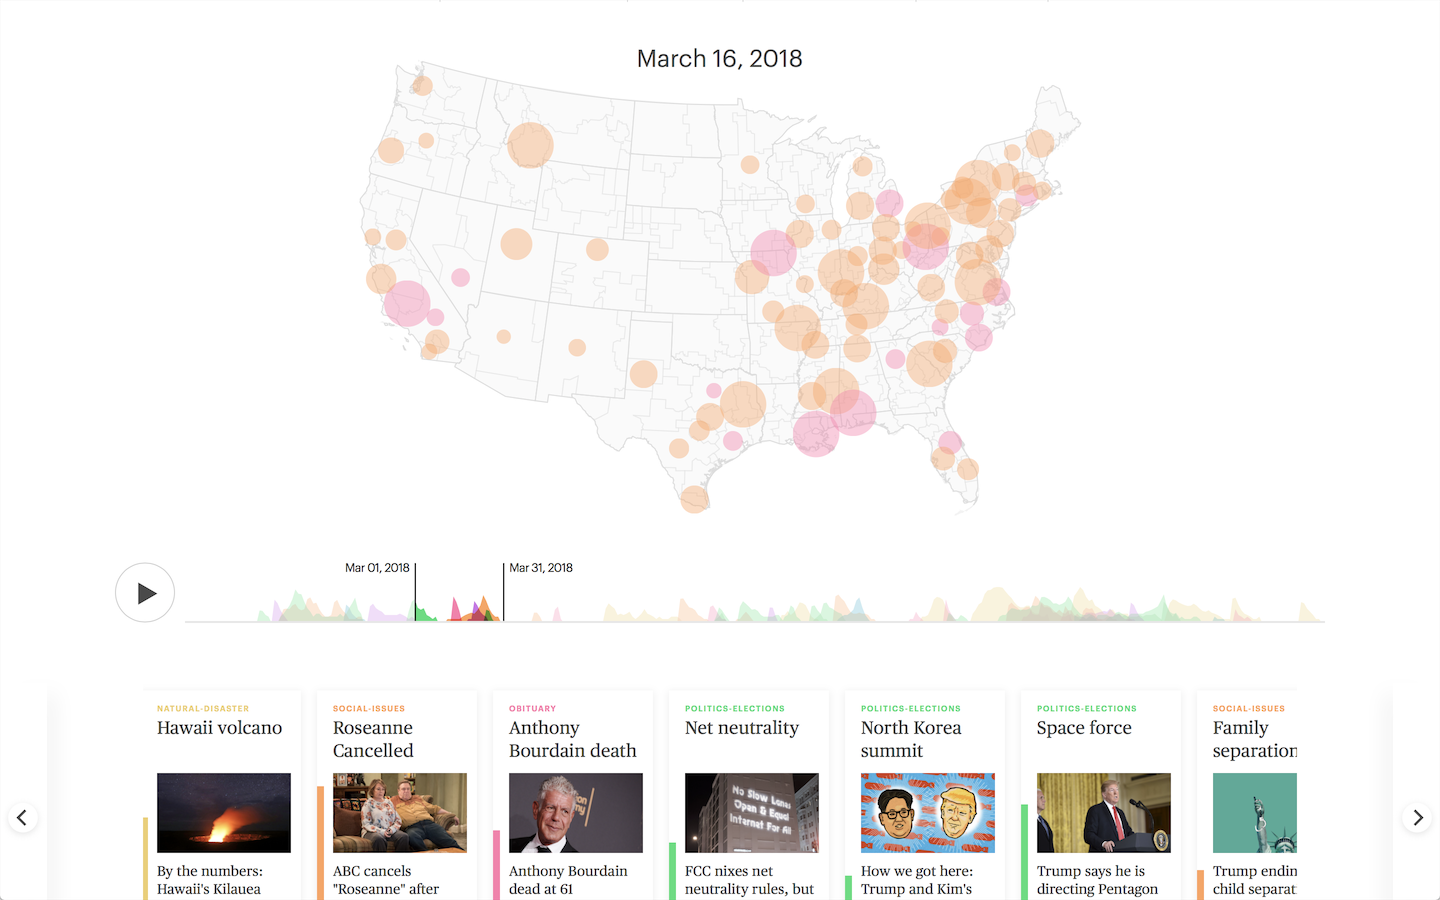Click the Kilauea lava photo on the Hawaii card
The width and height of the screenshot is (1440, 900).
click(x=223, y=813)
